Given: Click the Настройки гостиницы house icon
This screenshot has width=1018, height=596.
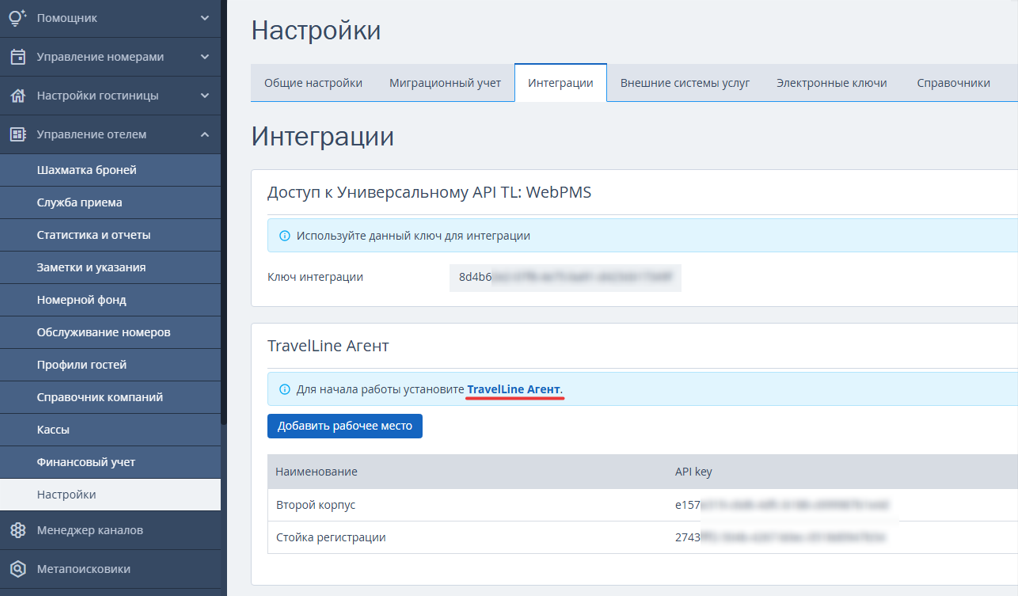Looking at the screenshot, I should pos(18,95).
